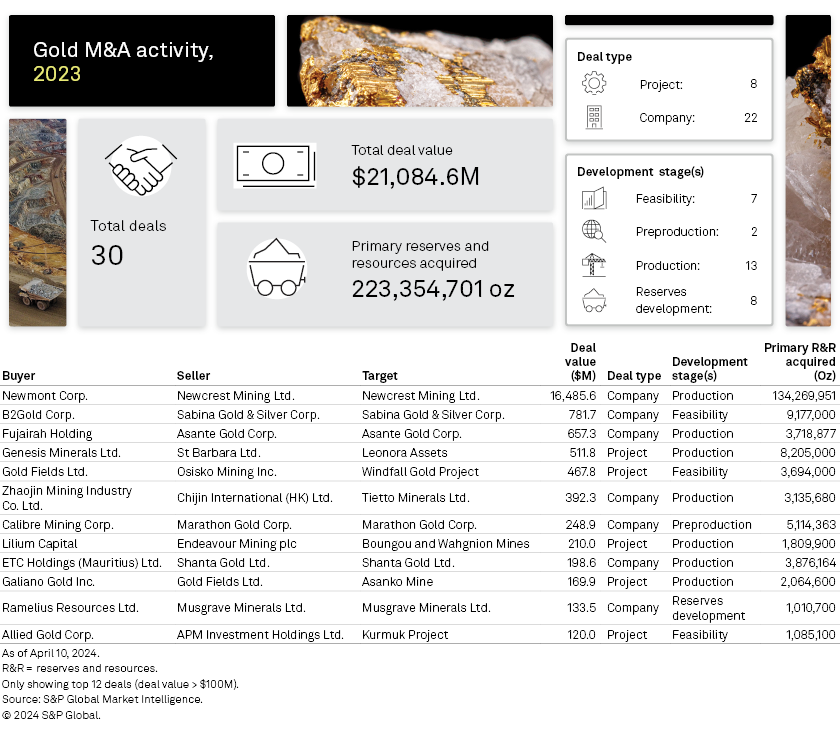
Task: Click the Deal value ($M) column header
Action: click(582, 362)
